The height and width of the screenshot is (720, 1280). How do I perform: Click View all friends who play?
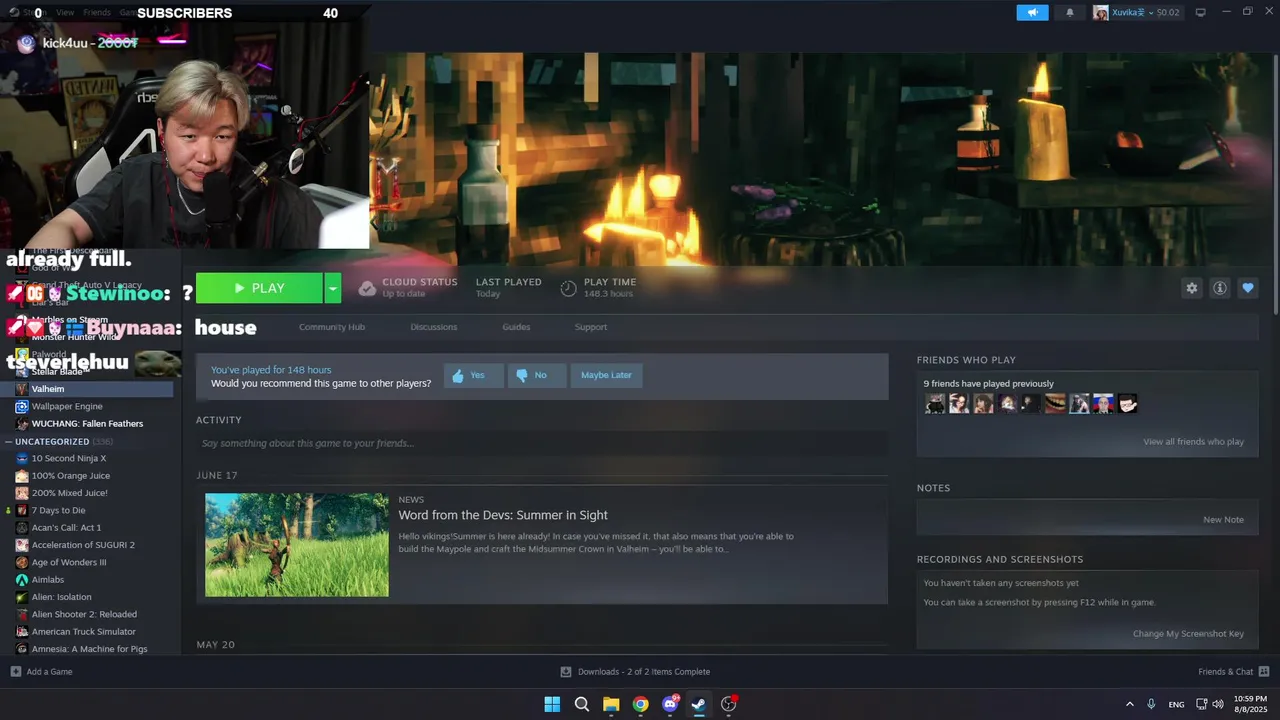tap(1194, 442)
